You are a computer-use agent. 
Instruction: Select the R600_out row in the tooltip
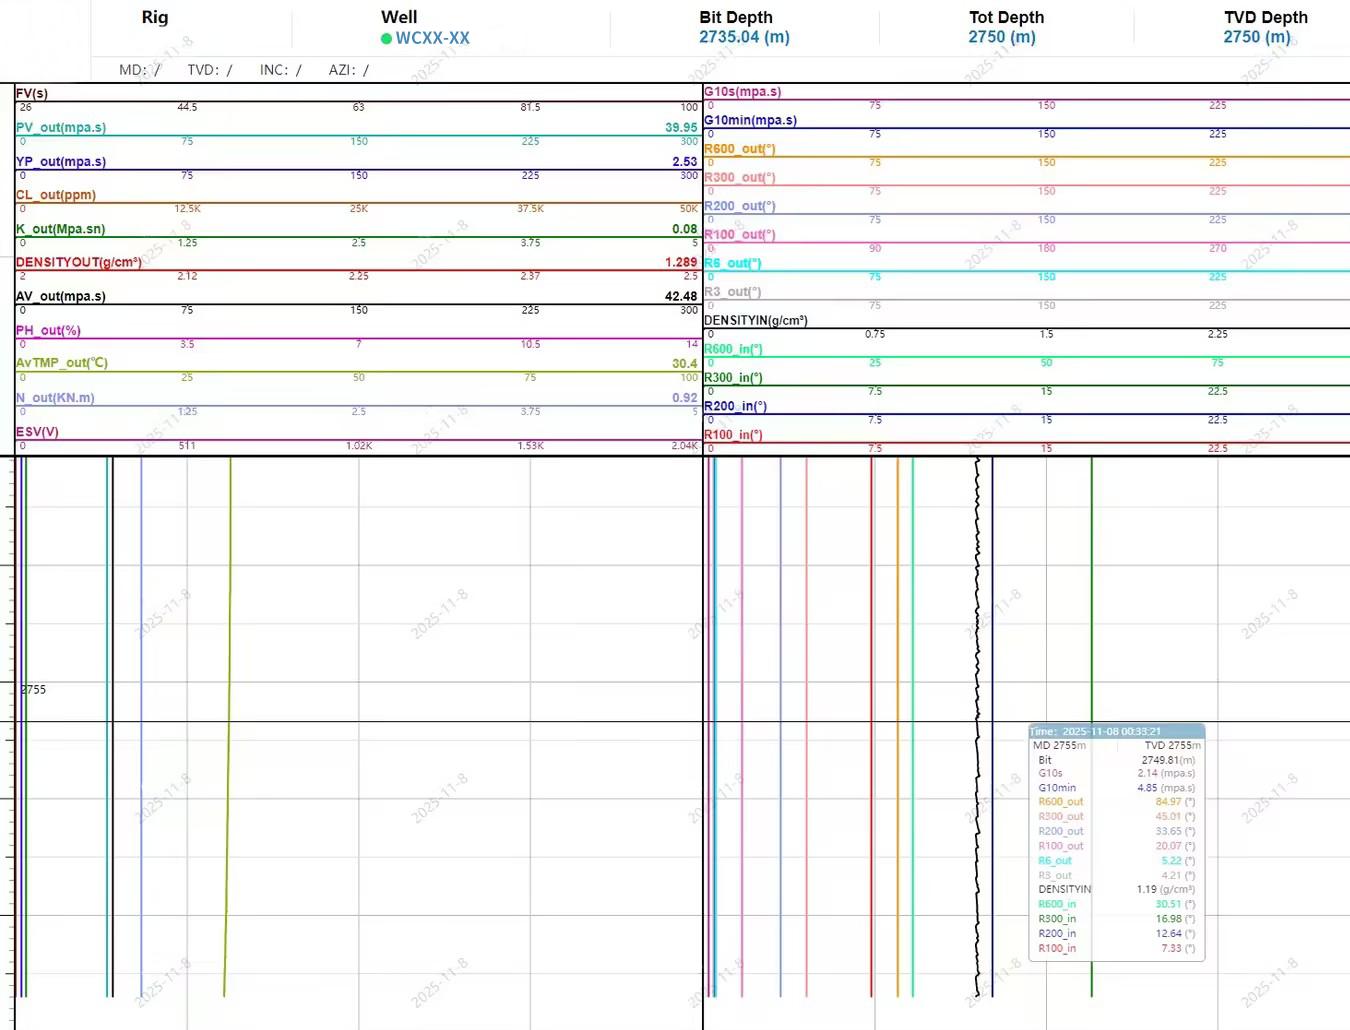coord(1116,802)
